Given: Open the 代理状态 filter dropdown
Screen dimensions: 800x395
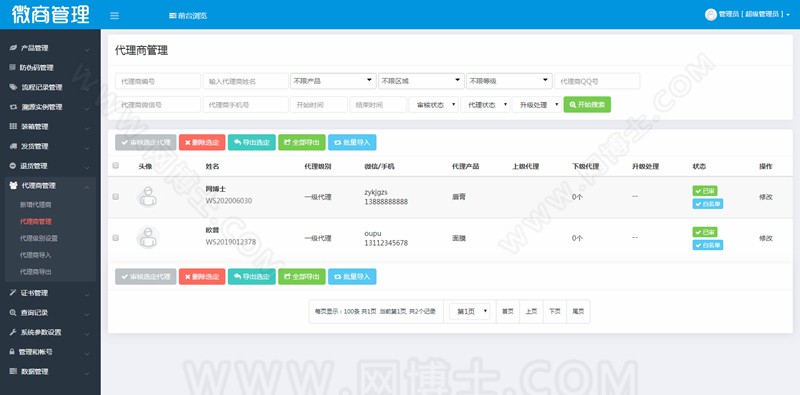Looking at the screenshot, I should tap(485, 105).
